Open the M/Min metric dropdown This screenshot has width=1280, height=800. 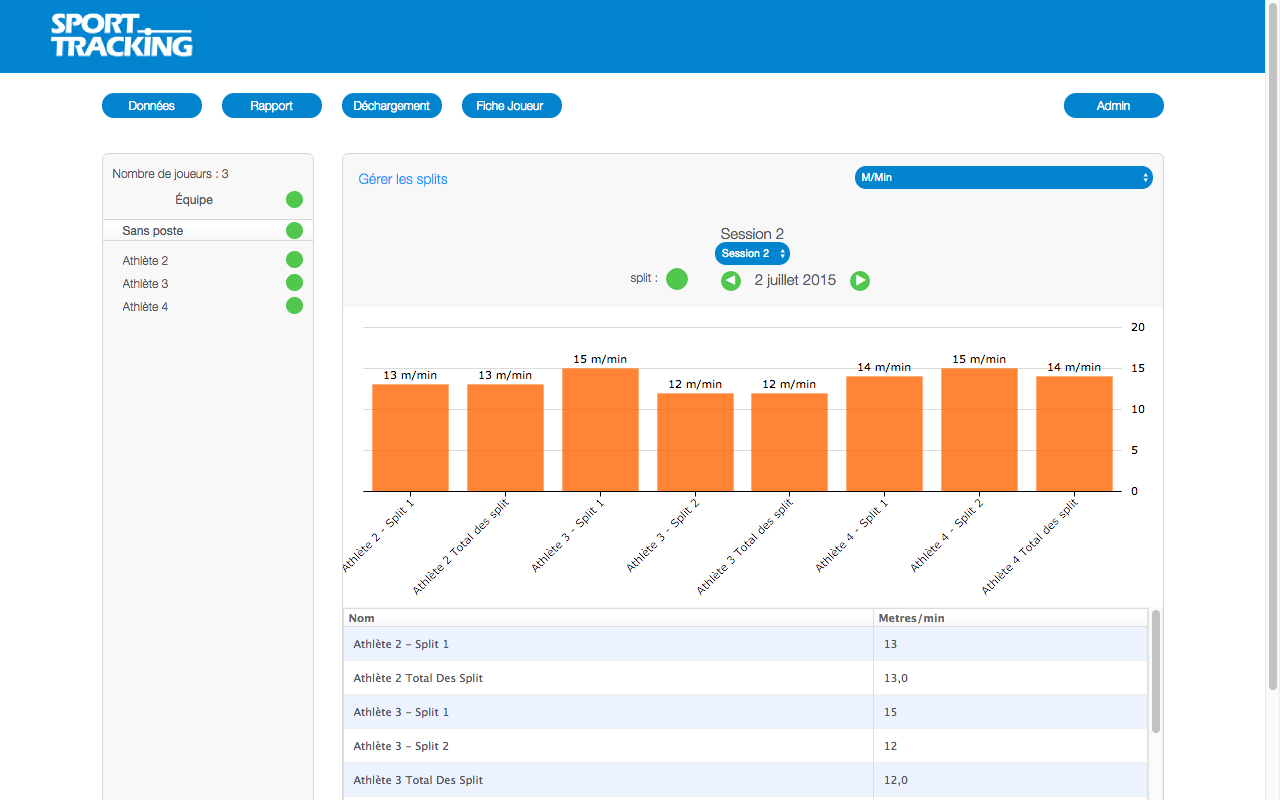[1003, 177]
